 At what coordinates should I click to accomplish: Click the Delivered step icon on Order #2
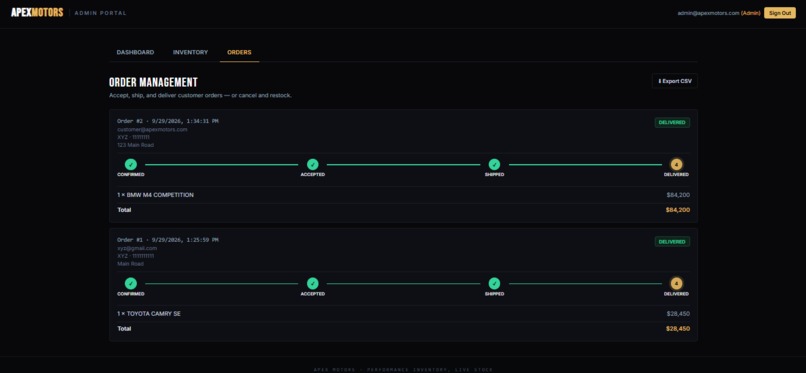676,164
